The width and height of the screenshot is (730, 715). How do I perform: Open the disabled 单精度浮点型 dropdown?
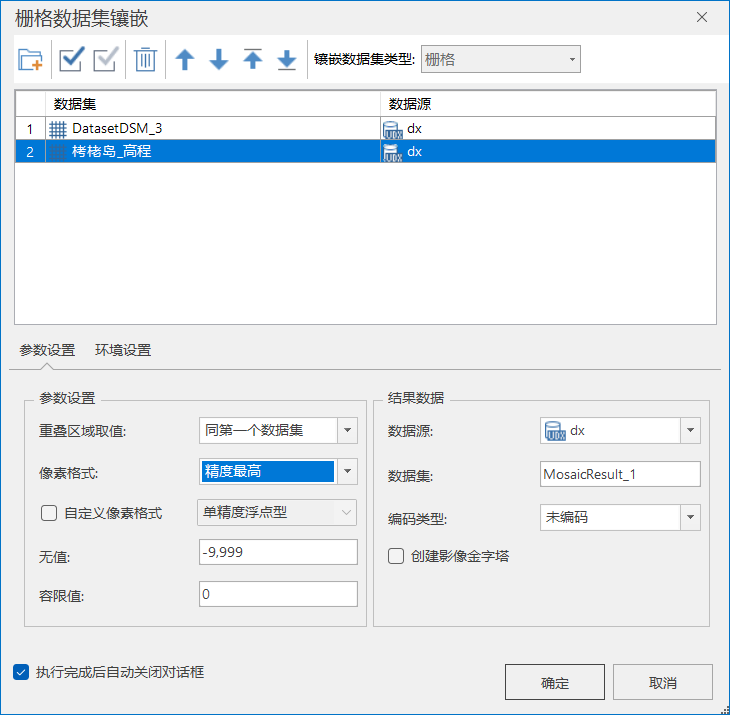click(277, 513)
